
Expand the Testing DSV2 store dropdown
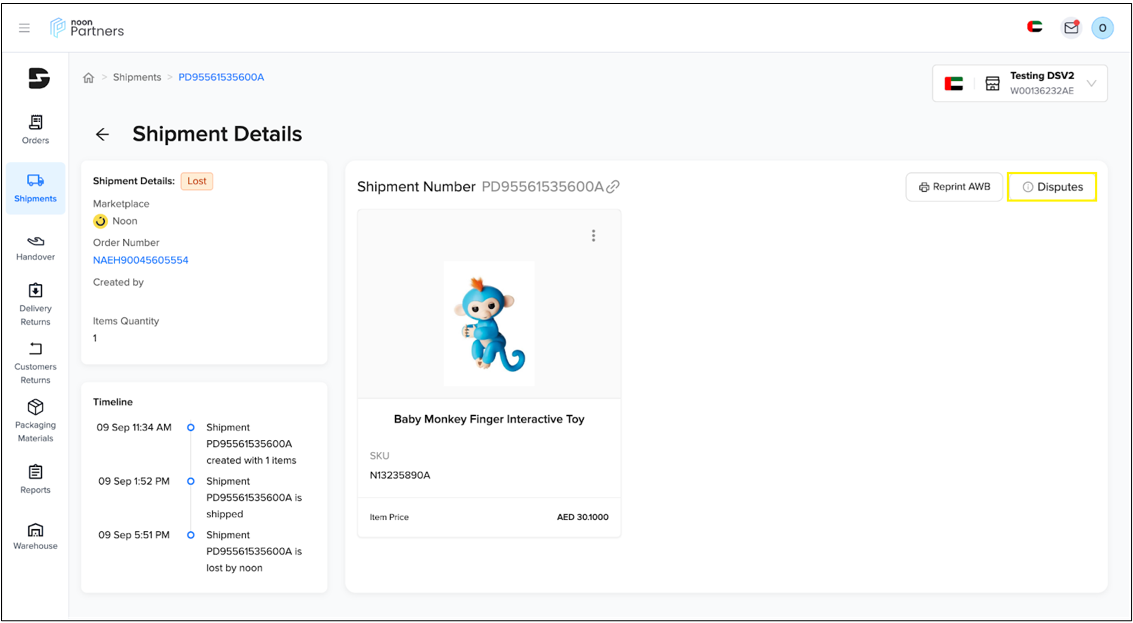[1020, 83]
